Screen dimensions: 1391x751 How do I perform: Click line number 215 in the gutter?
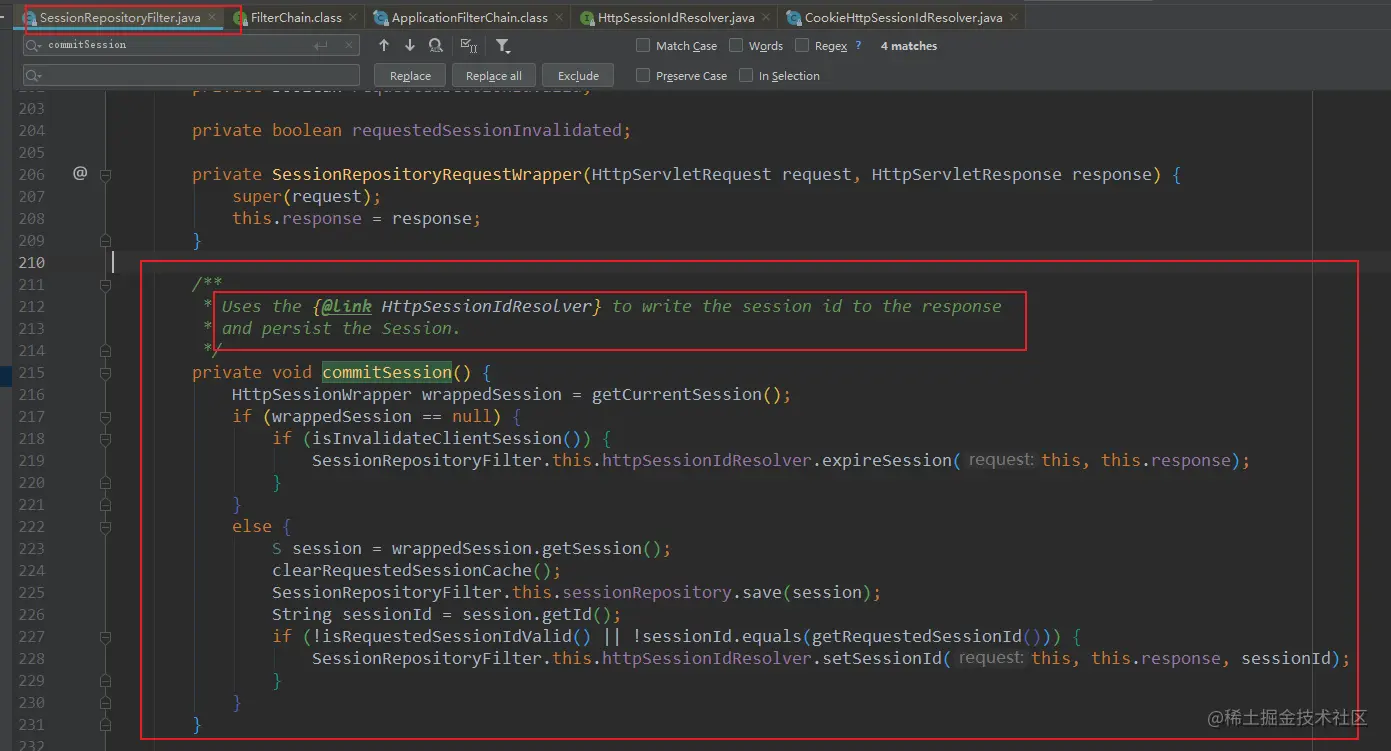32,372
